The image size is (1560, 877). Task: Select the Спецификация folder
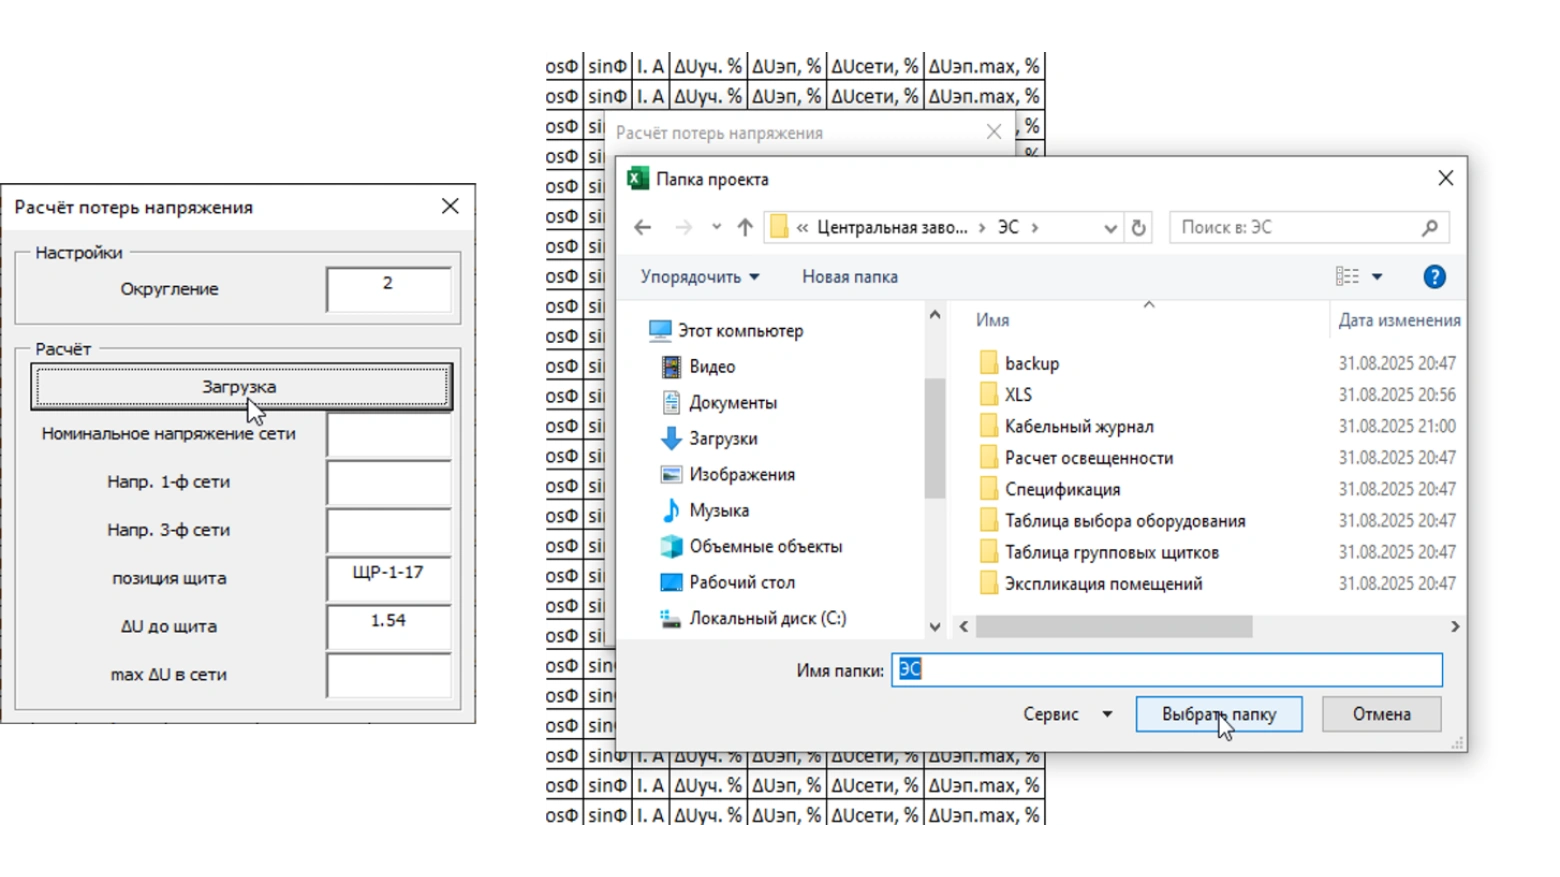[x=1062, y=489]
